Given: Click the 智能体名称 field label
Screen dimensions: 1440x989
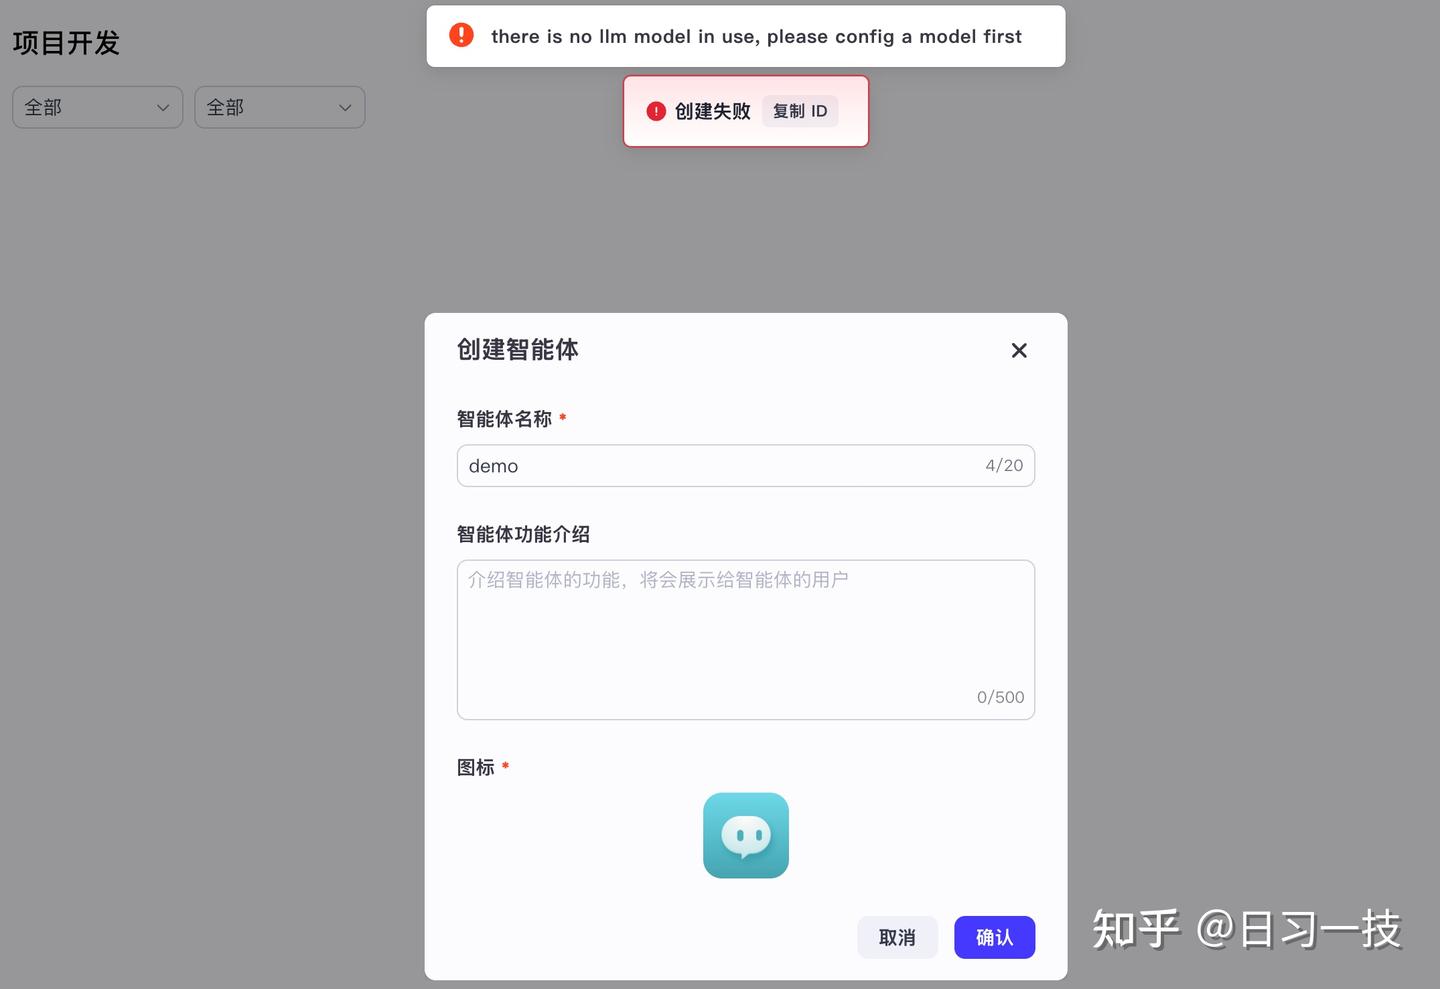Looking at the screenshot, I should coord(504,419).
